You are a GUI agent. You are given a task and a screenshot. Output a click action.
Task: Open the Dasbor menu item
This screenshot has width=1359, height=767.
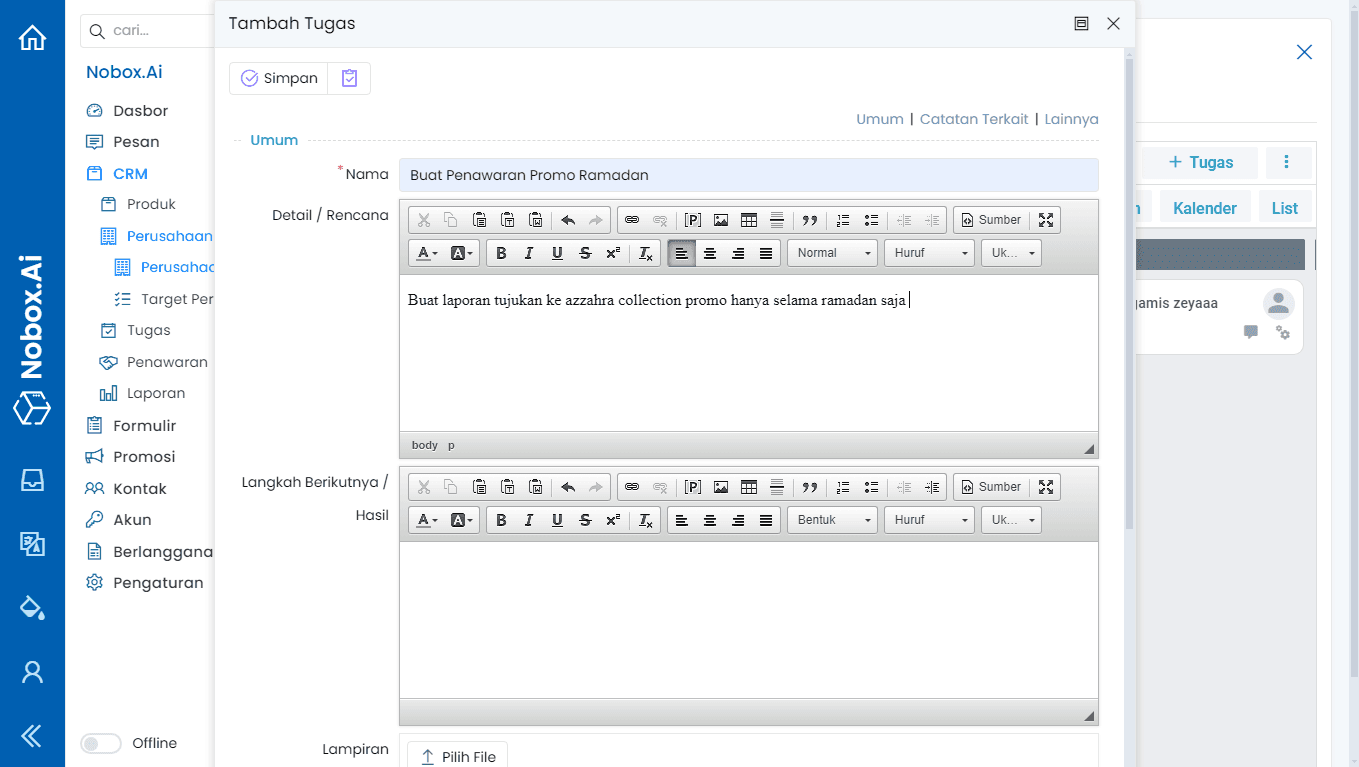point(140,111)
